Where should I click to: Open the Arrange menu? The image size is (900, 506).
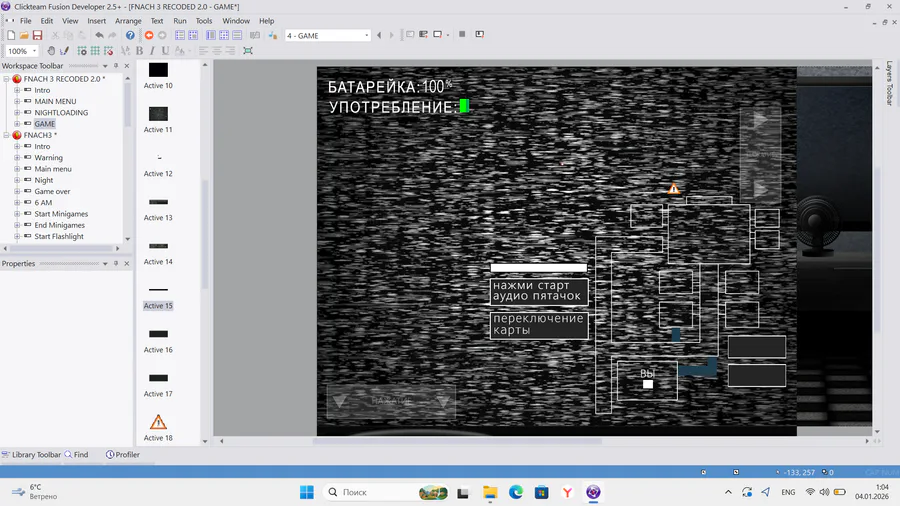pos(128,21)
